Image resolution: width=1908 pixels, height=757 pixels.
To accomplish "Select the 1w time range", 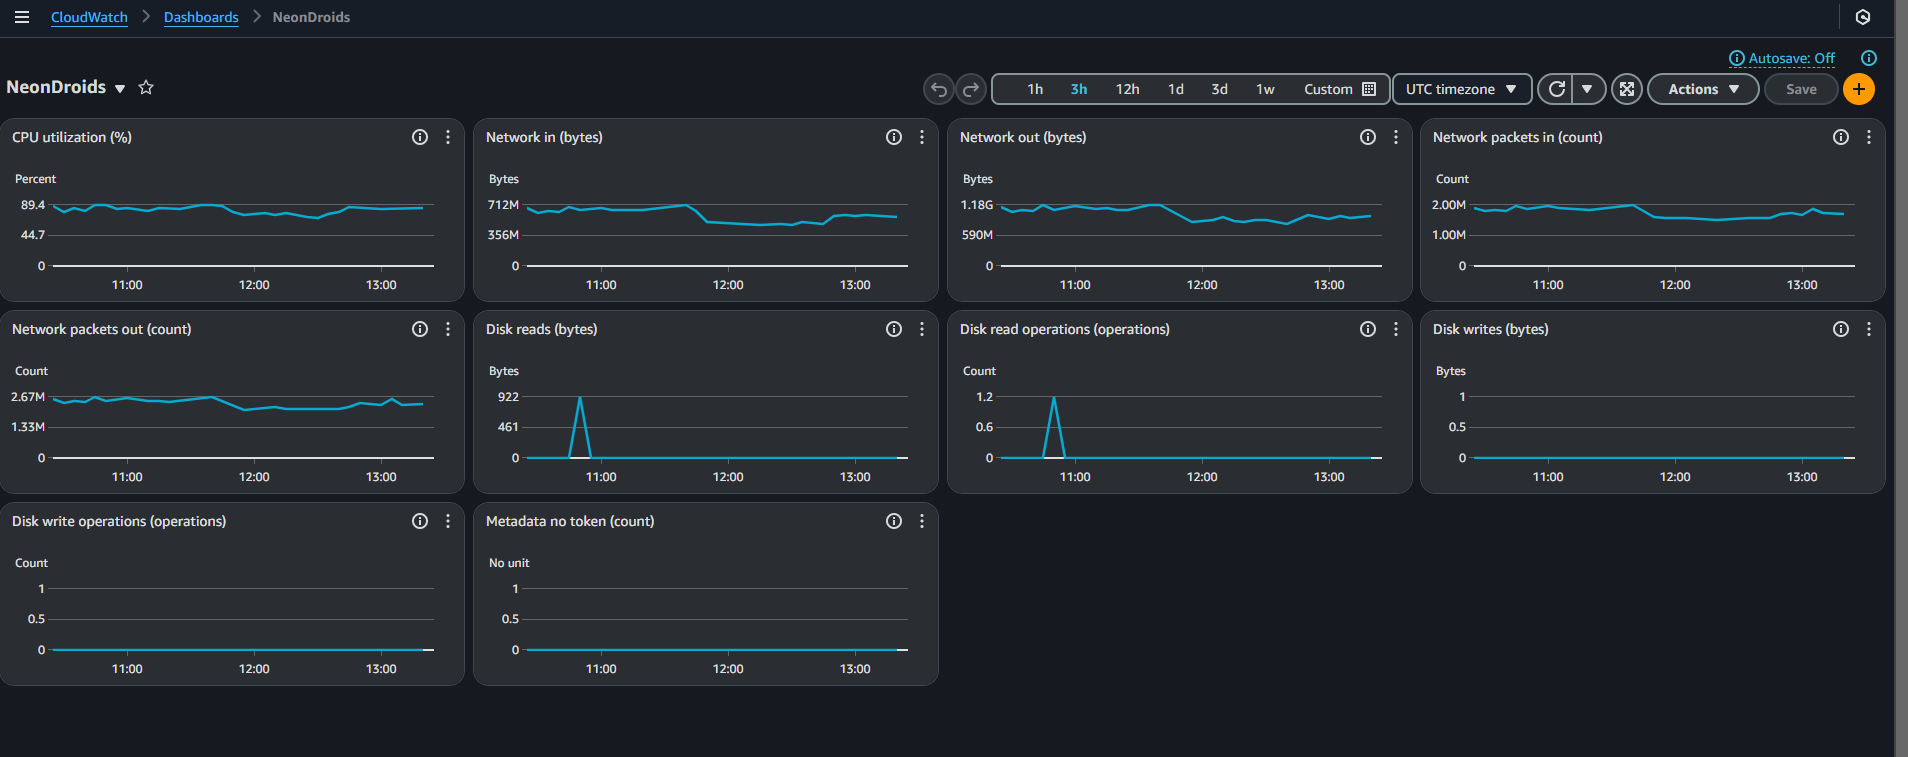I will pos(1265,89).
